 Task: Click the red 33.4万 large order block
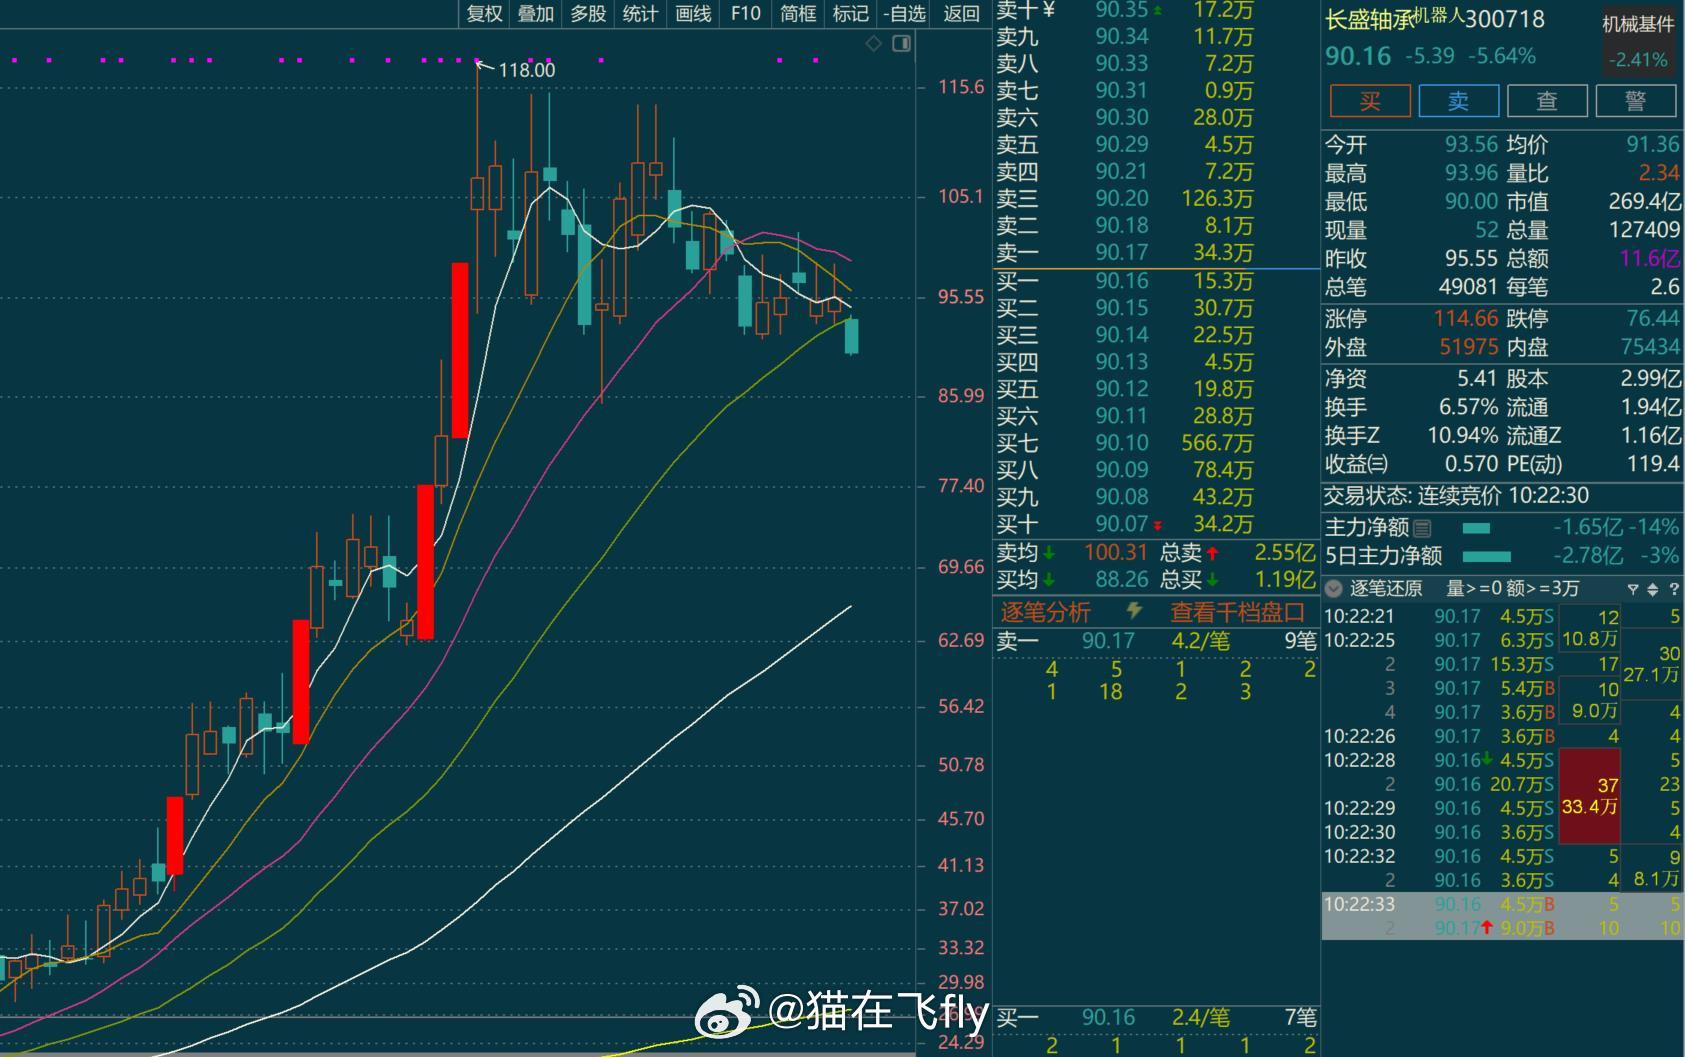[1589, 795]
